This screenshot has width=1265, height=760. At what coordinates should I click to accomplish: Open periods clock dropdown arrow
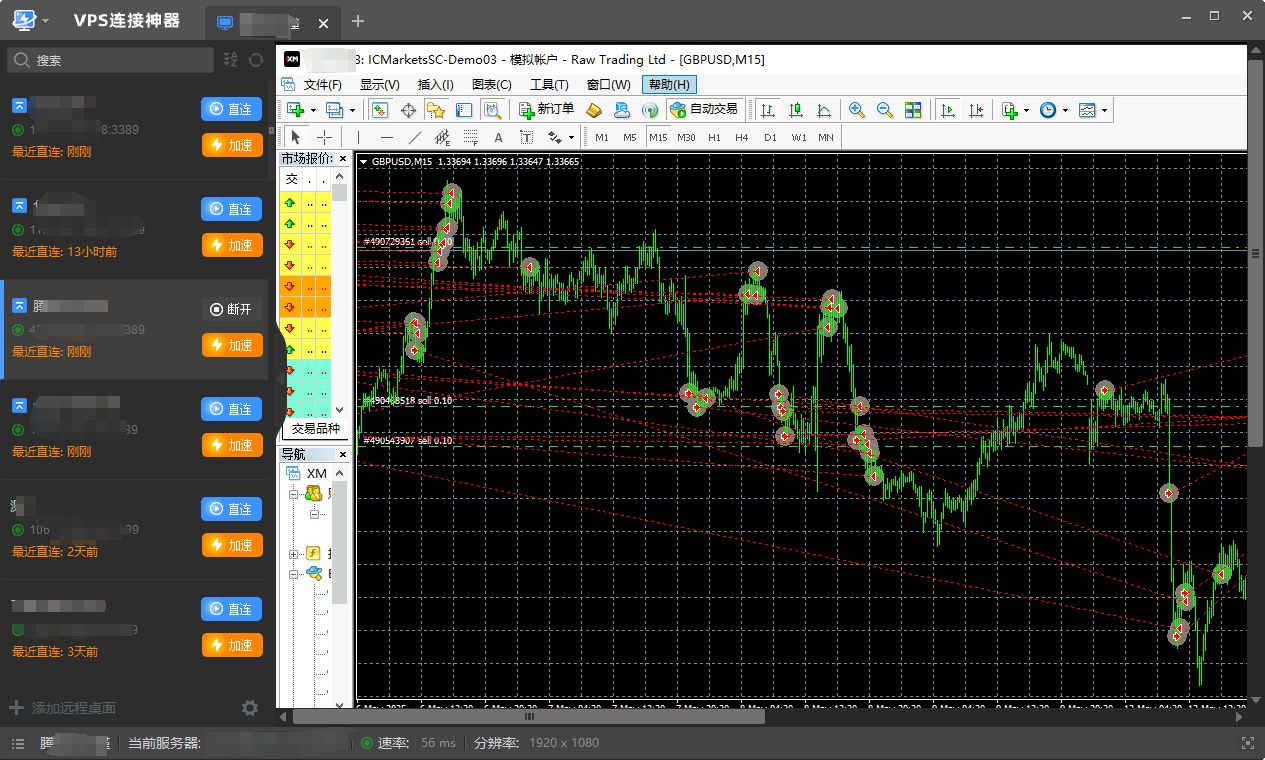click(x=1065, y=110)
